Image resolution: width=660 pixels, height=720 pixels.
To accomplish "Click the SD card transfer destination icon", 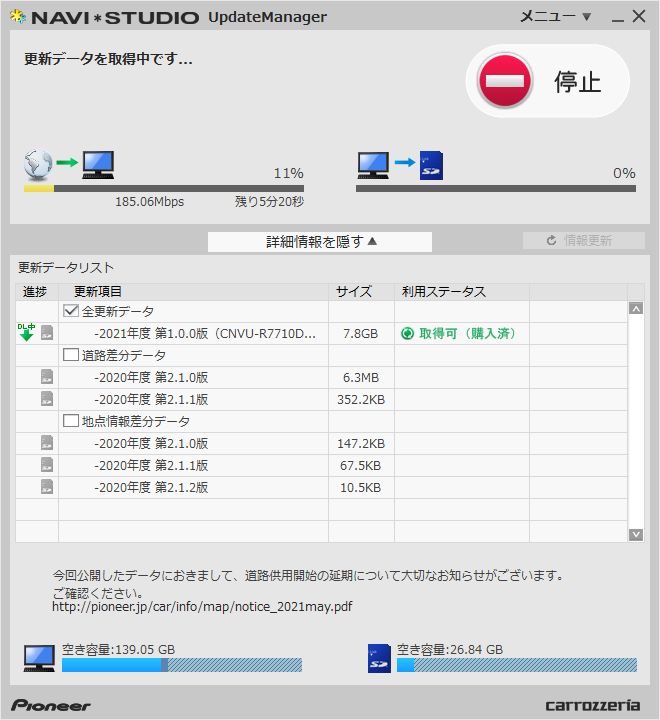I will coord(431,165).
